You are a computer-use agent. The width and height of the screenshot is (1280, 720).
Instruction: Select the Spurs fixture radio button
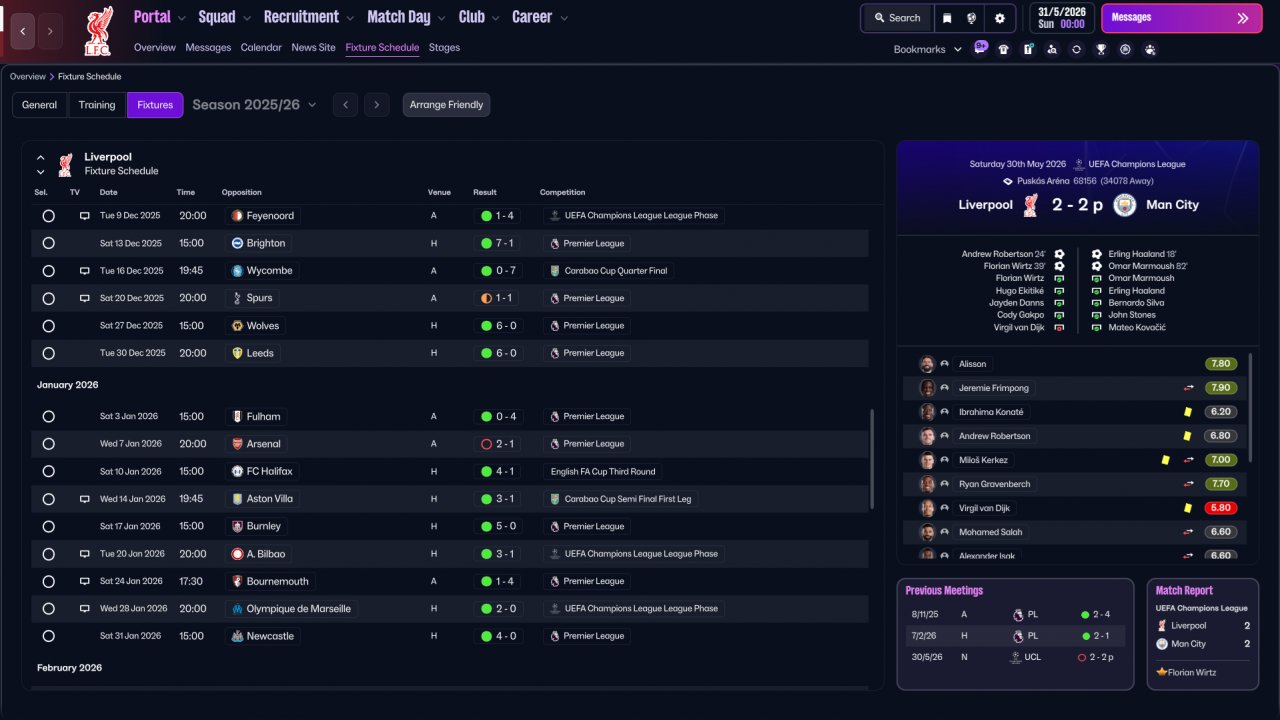point(48,298)
